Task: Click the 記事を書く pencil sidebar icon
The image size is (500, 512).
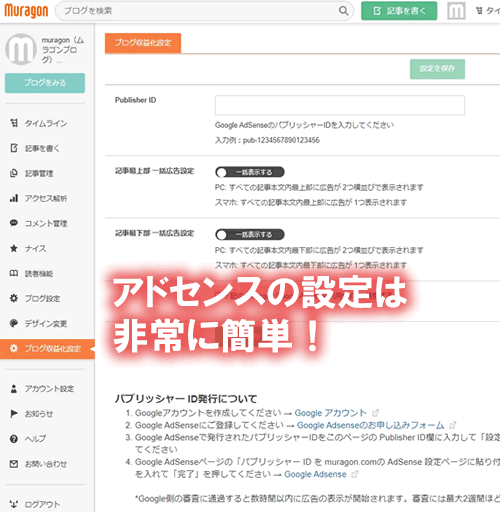Action: click(x=14, y=148)
